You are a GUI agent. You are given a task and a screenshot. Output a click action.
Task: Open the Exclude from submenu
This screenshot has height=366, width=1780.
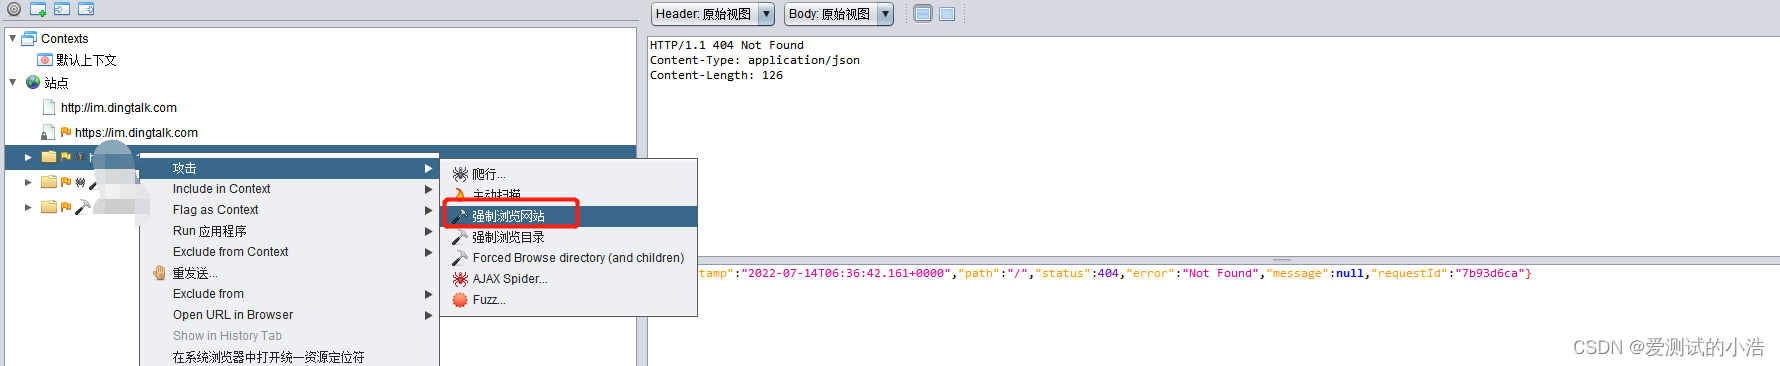[289, 294]
